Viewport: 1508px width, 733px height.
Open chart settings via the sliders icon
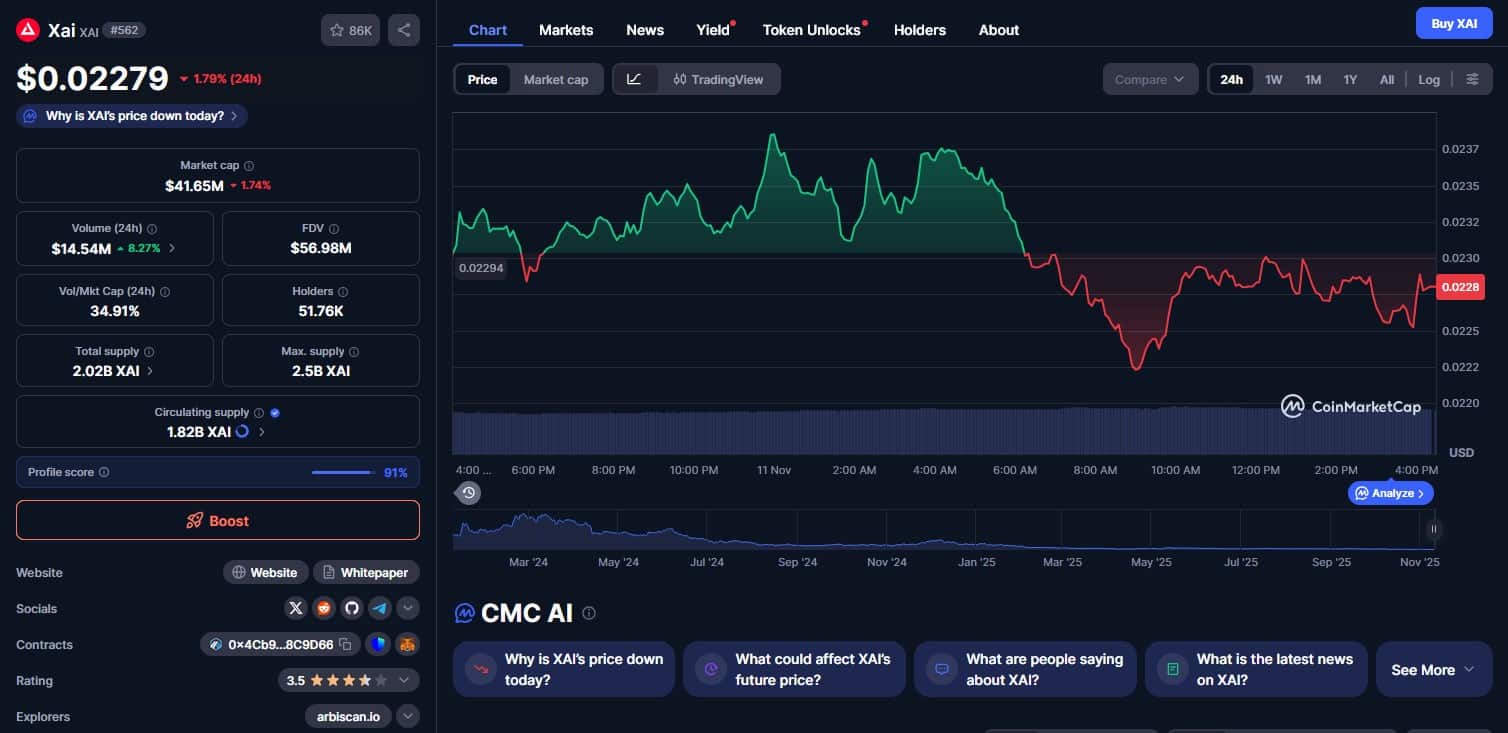coord(1472,79)
